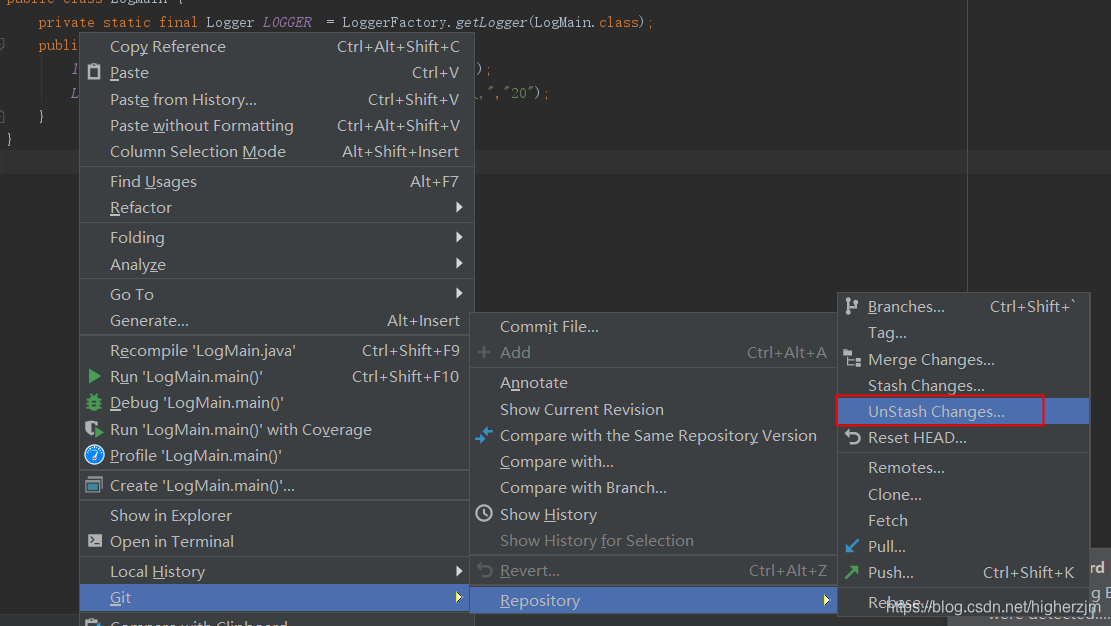Choose UnStash Changes
Viewport: 1111px width, 626px height.
pos(964,411)
